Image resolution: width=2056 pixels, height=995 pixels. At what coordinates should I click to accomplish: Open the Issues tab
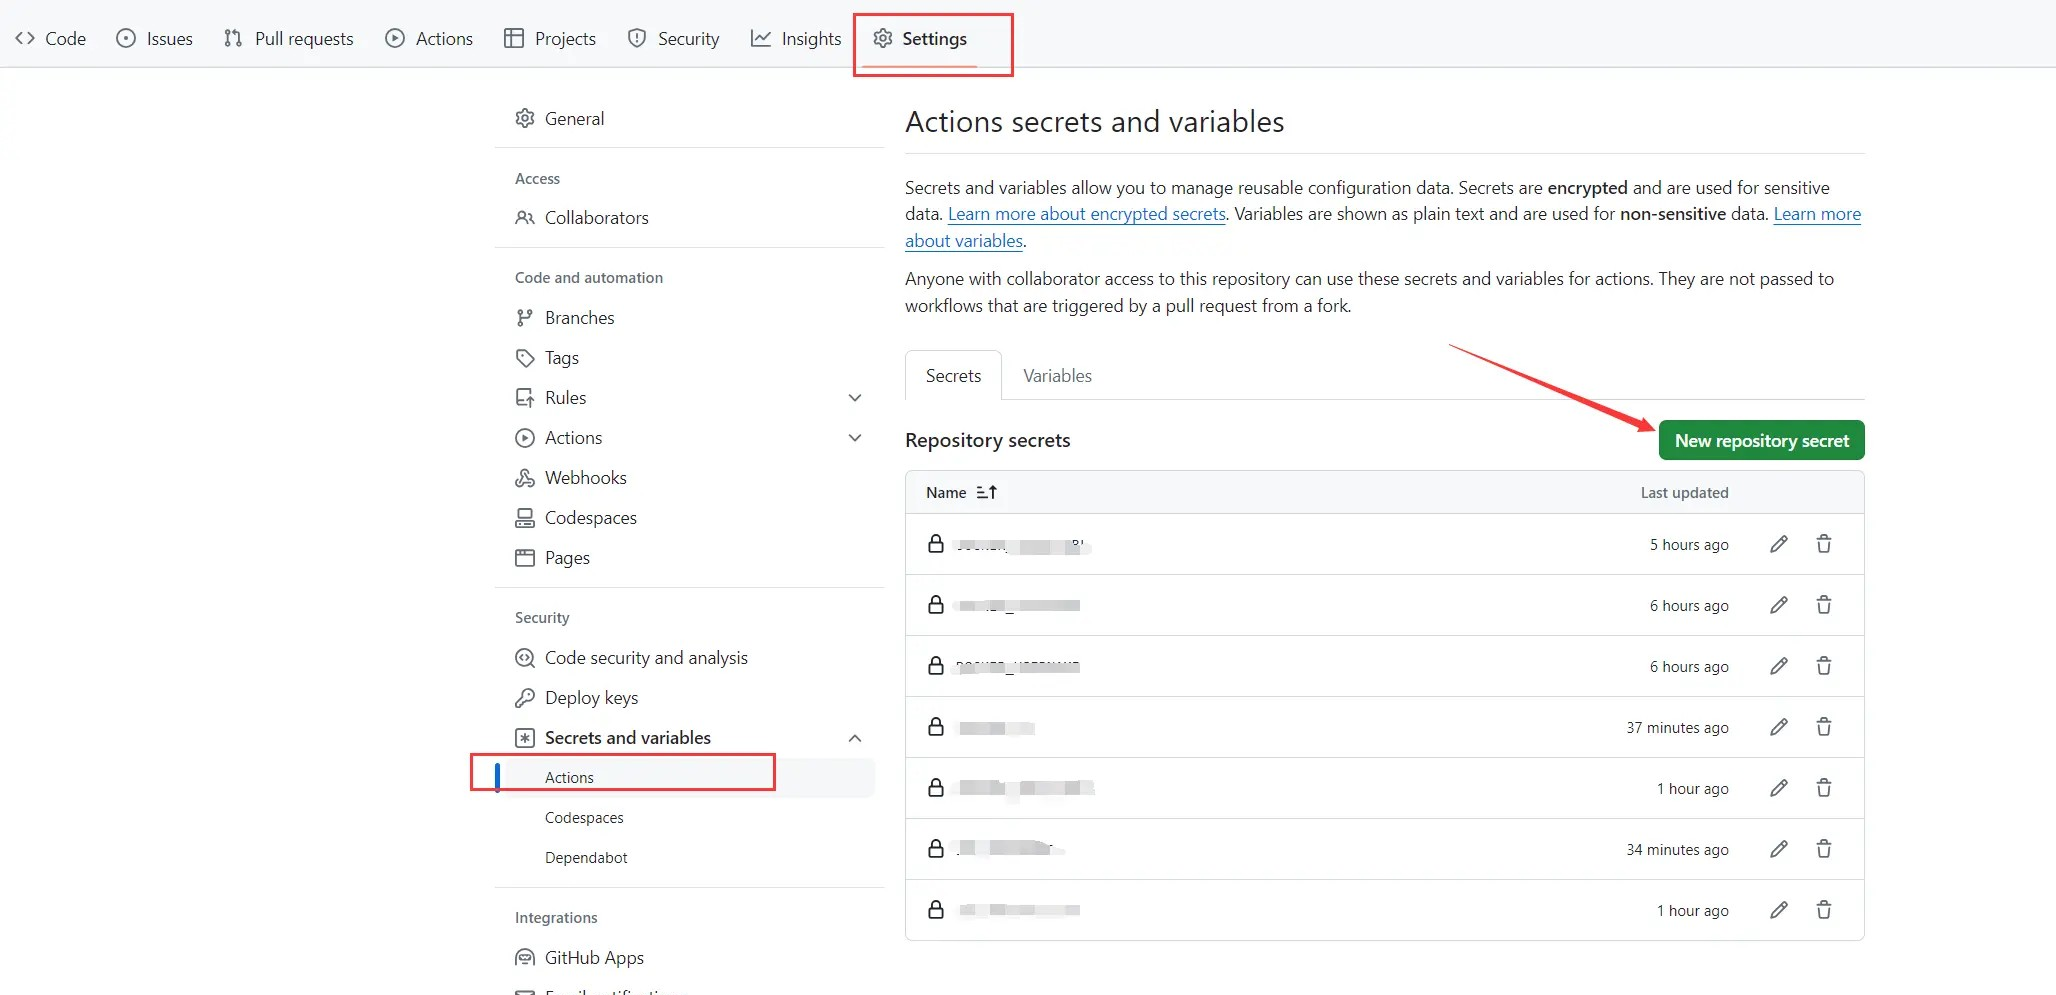pos(155,38)
